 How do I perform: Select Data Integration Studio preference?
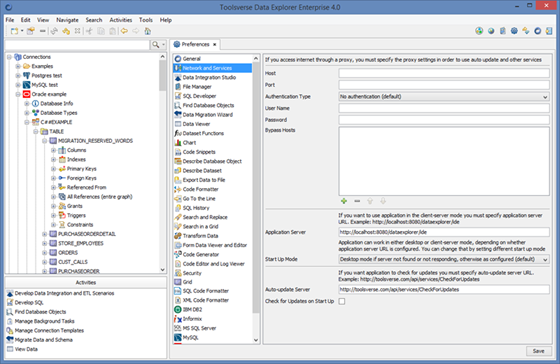coord(209,78)
